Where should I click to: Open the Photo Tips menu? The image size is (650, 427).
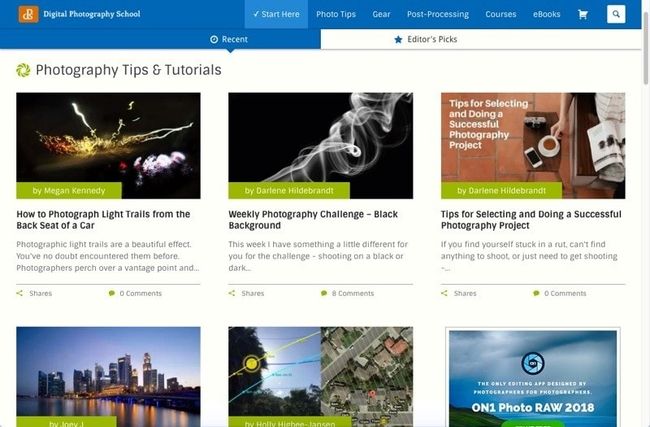336,14
